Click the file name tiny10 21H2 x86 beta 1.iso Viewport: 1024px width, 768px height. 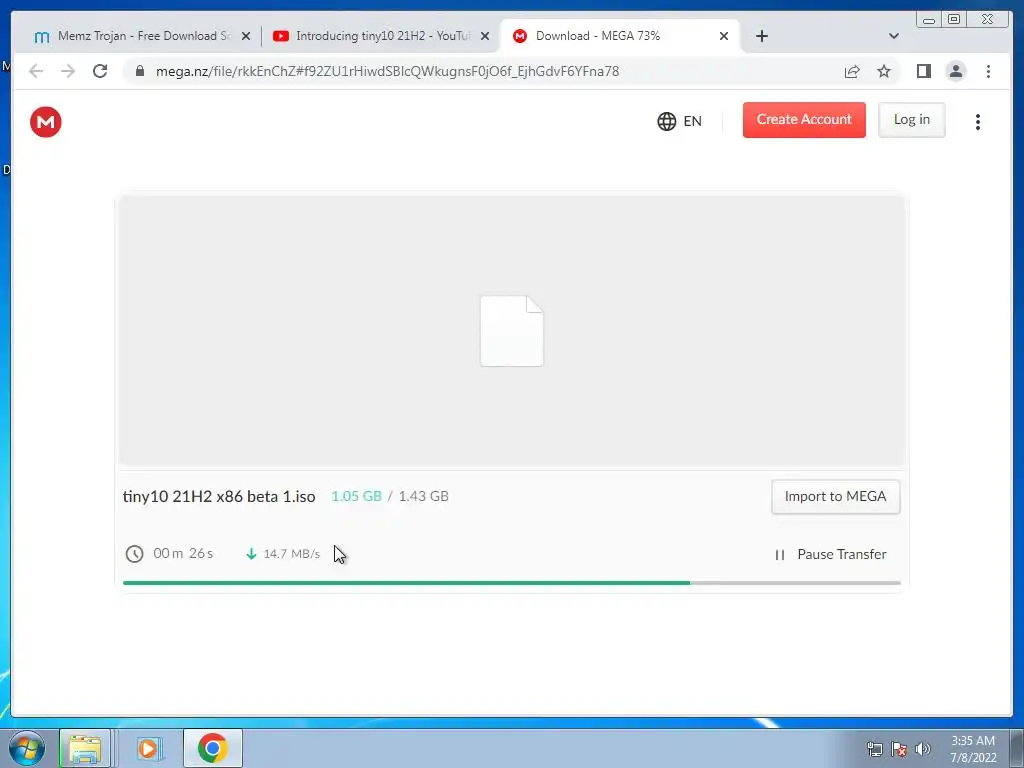(x=219, y=496)
